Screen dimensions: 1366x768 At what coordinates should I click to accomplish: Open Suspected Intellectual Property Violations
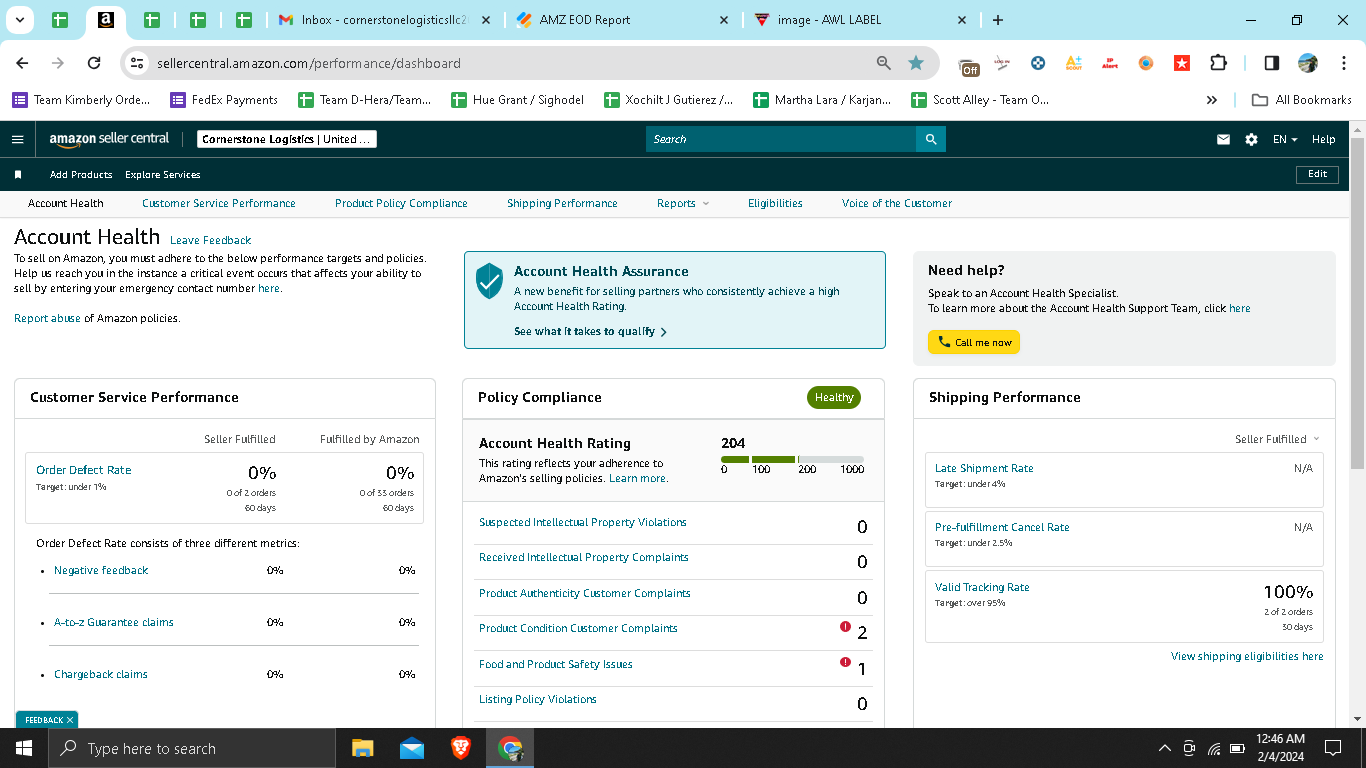(x=583, y=522)
